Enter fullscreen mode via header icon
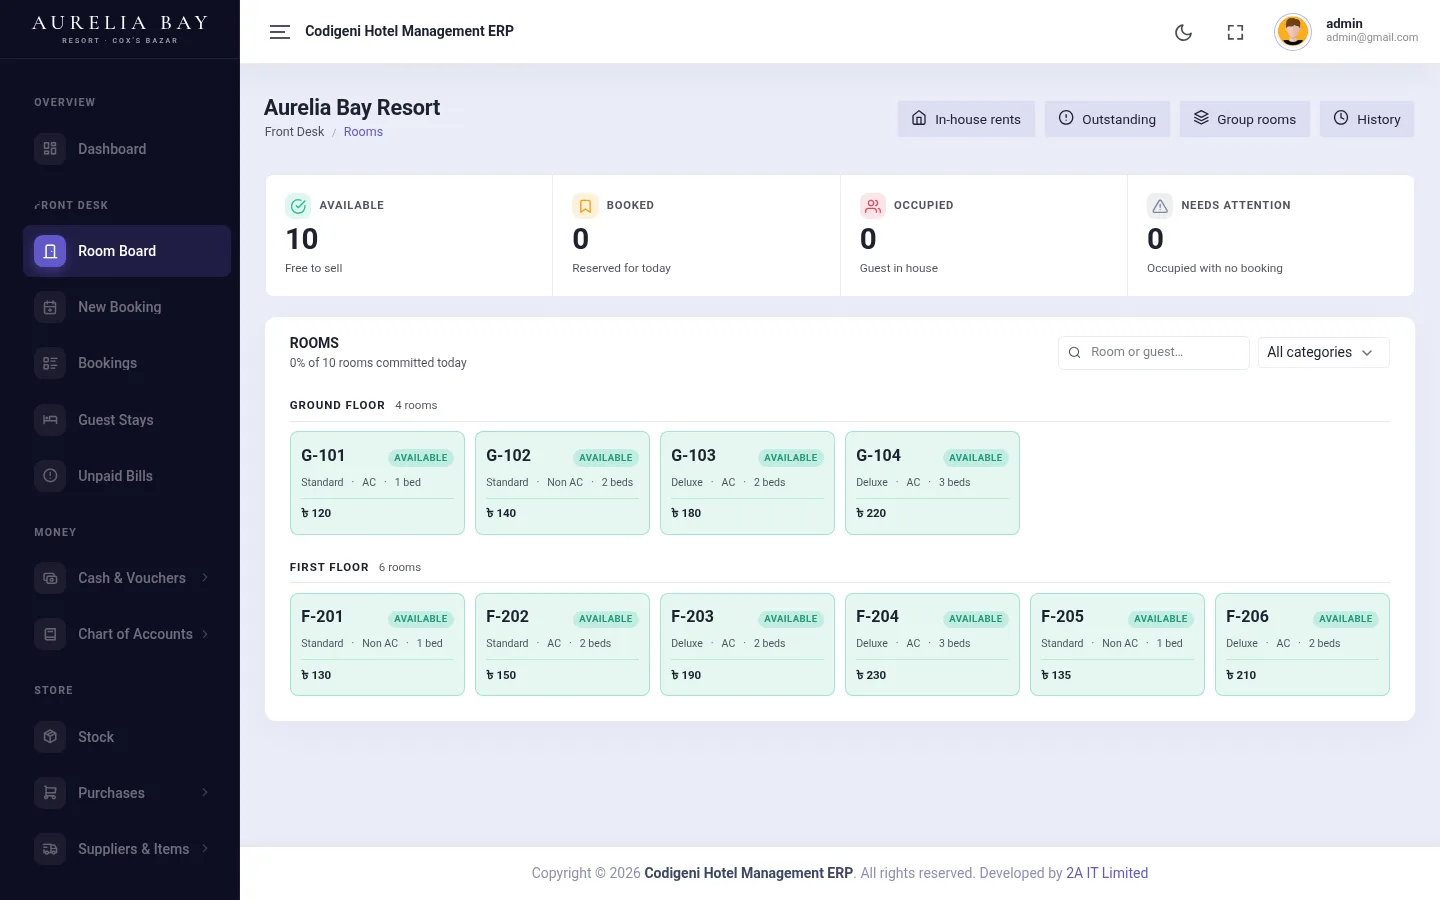The width and height of the screenshot is (1440, 900). [1235, 32]
